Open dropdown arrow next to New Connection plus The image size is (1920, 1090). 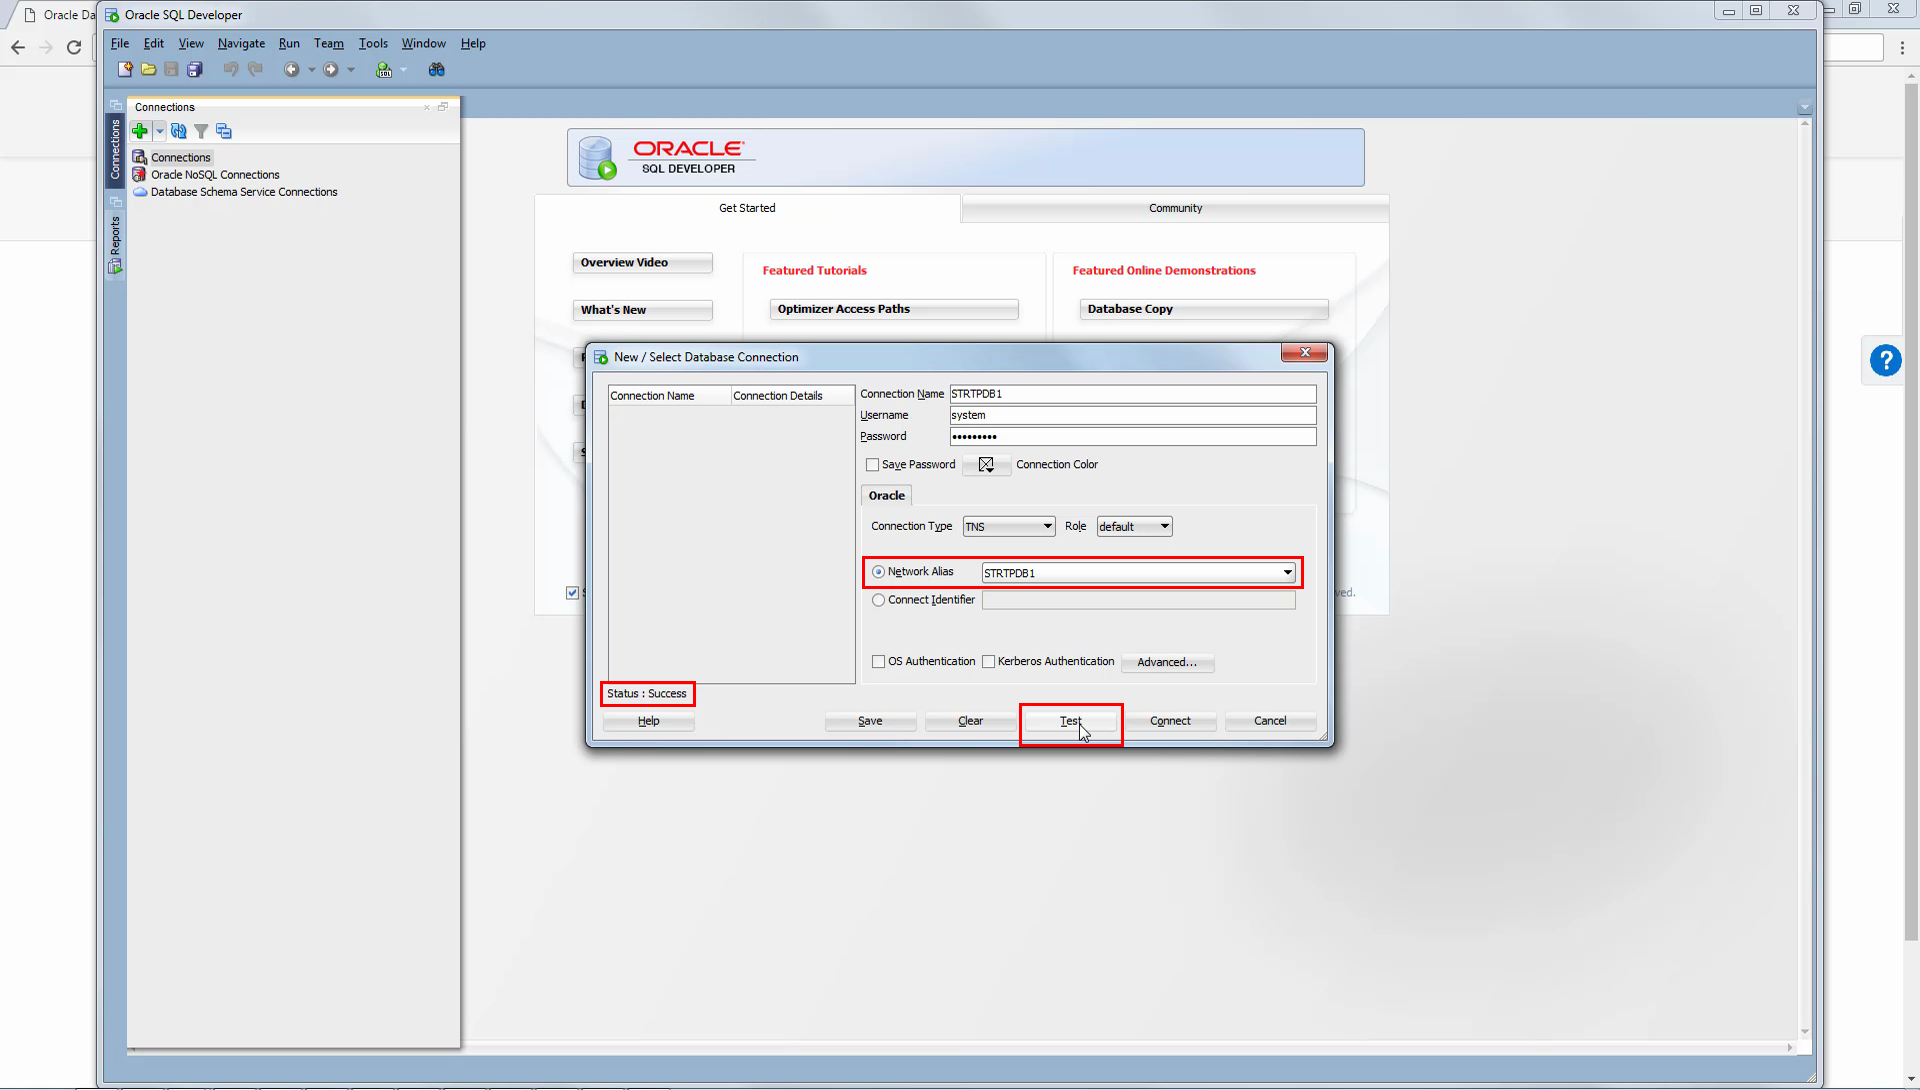159,131
